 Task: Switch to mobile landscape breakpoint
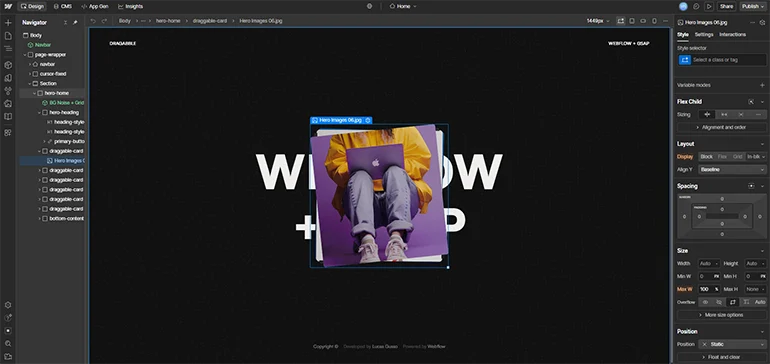pyautogui.click(x=643, y=21)
